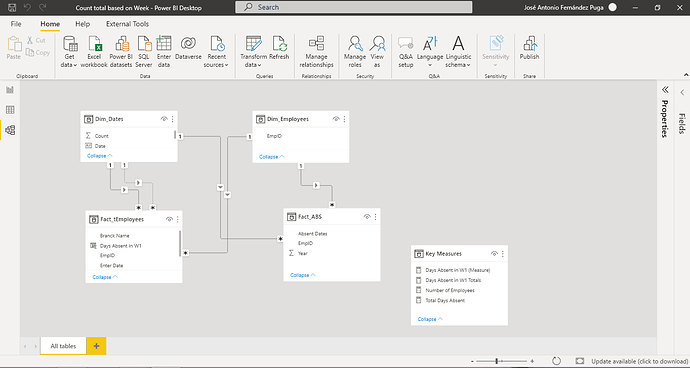Refresh the data model
This screenshot has height=368, width=690.
coord(279,48)
